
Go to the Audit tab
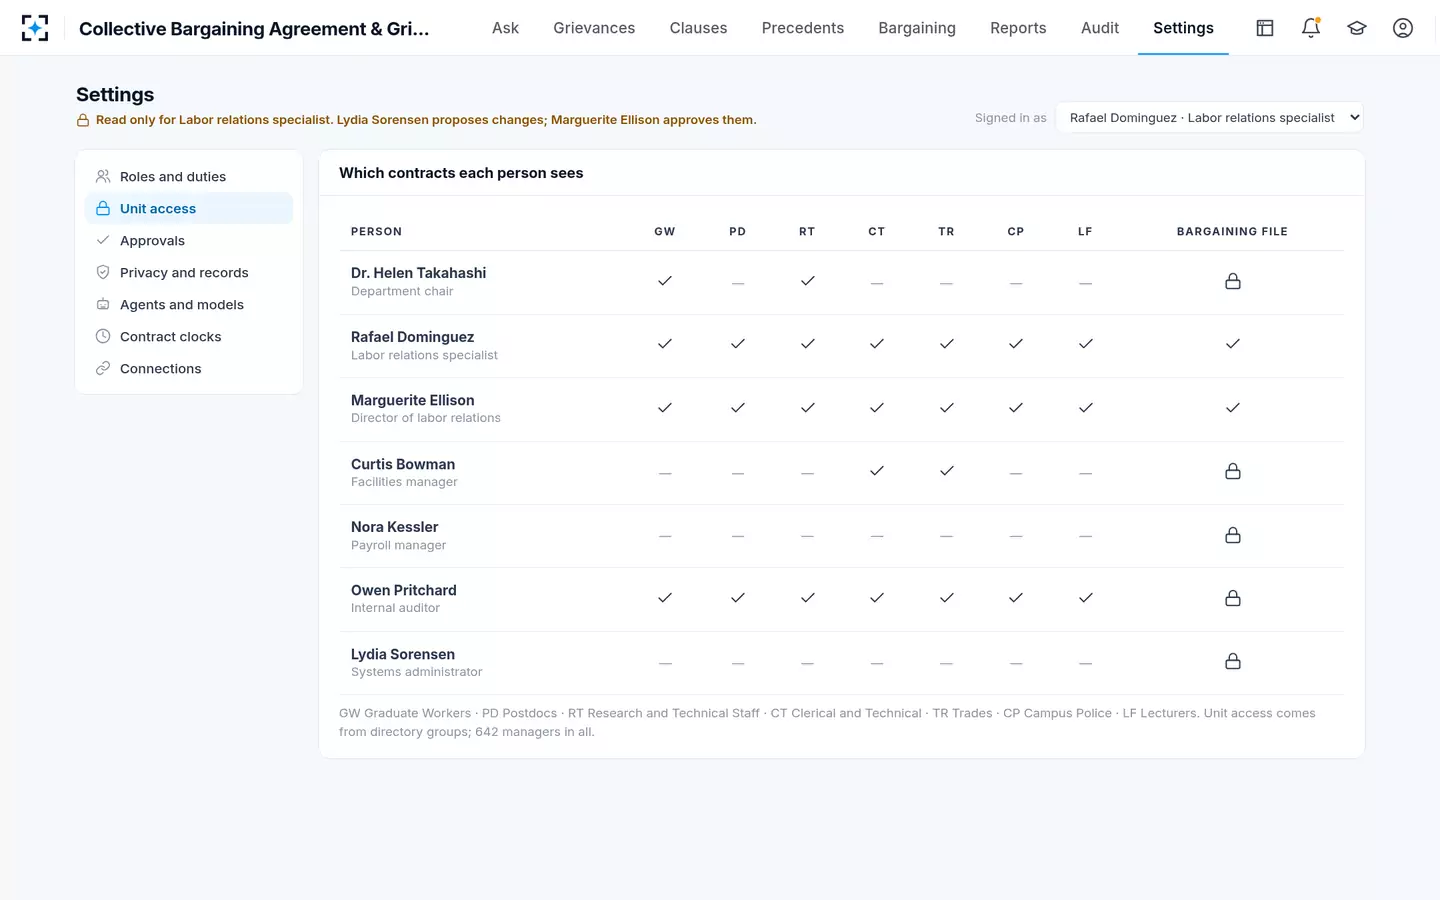(x=1100, y=28)
